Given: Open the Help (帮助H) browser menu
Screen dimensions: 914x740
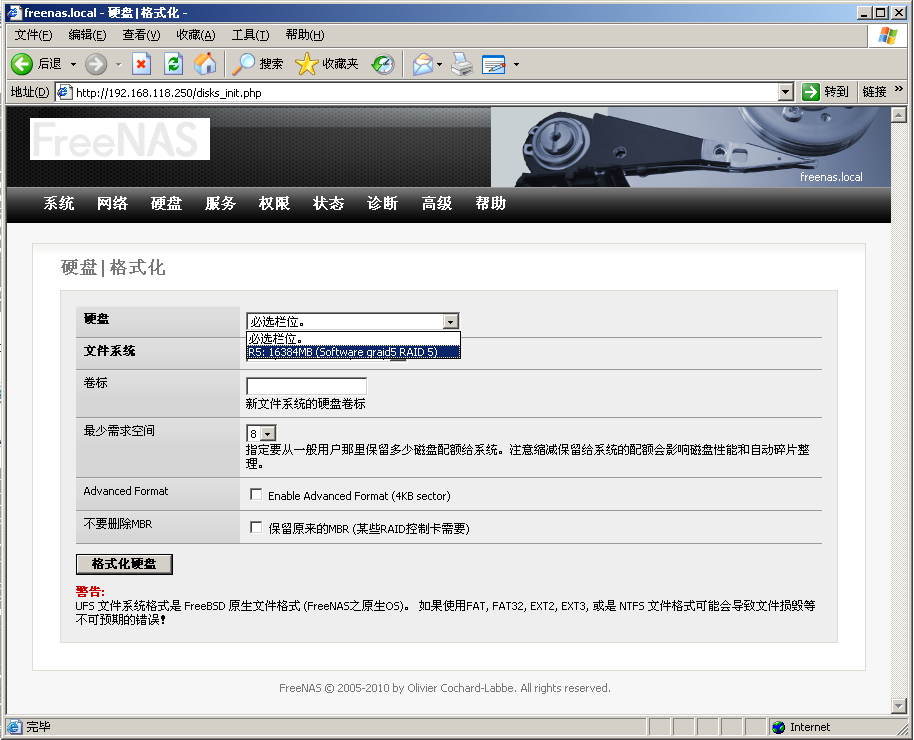Looking at the screenshot, I should (305, 35).
